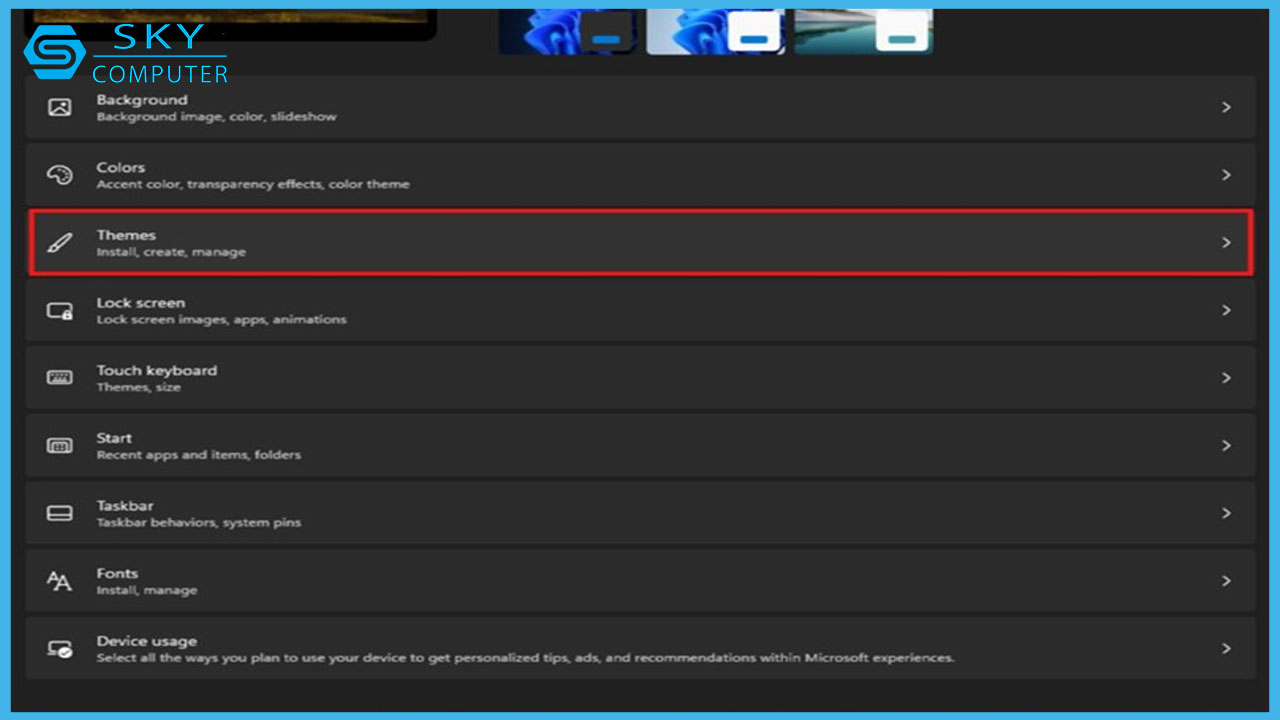
Task: Click the Background picture icon
Action: 60,107
